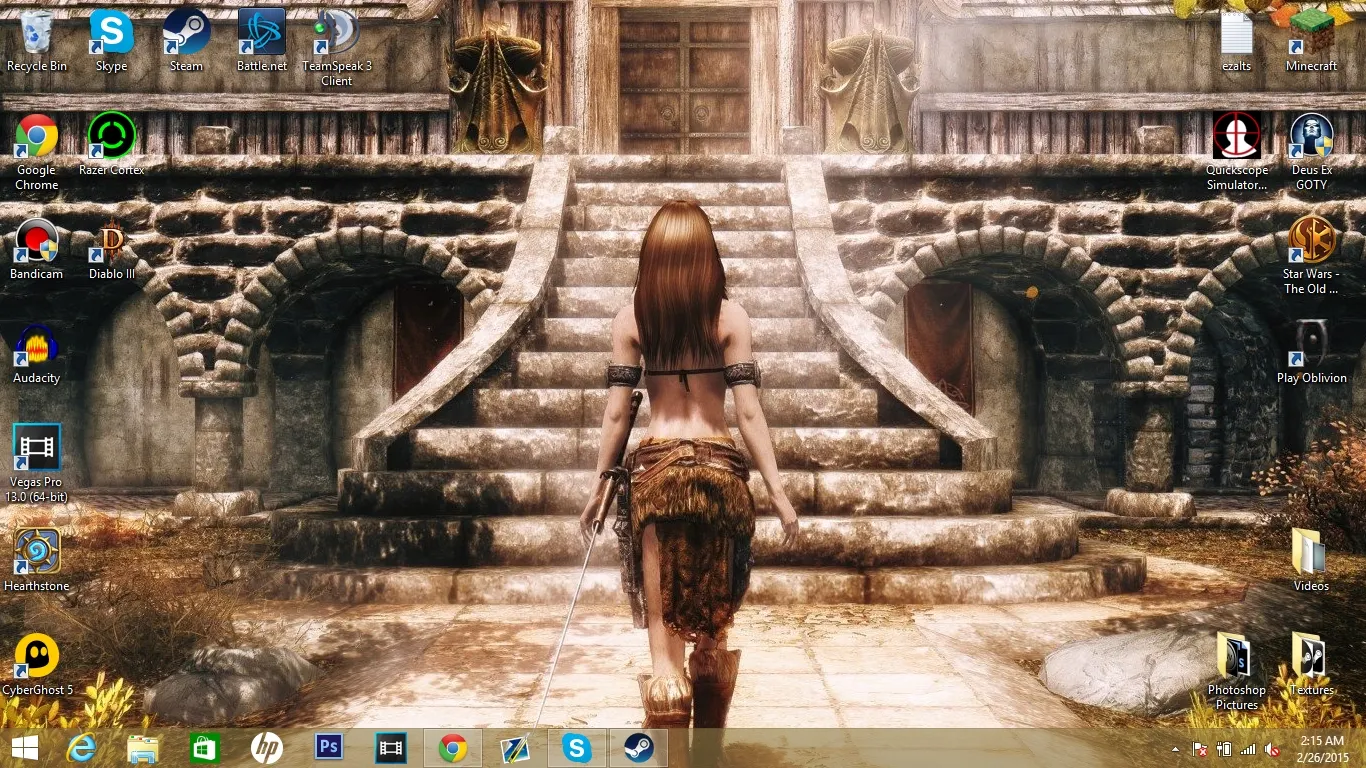
Task: Switch to Steam on the taskbar
Action: pyautogui.click(x=639, y=748)
